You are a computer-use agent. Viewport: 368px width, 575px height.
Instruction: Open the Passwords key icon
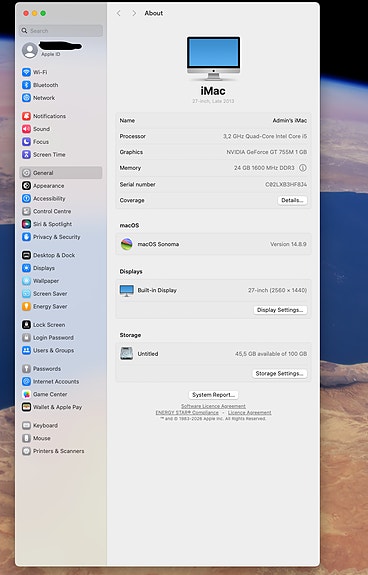tap(26, 369)
